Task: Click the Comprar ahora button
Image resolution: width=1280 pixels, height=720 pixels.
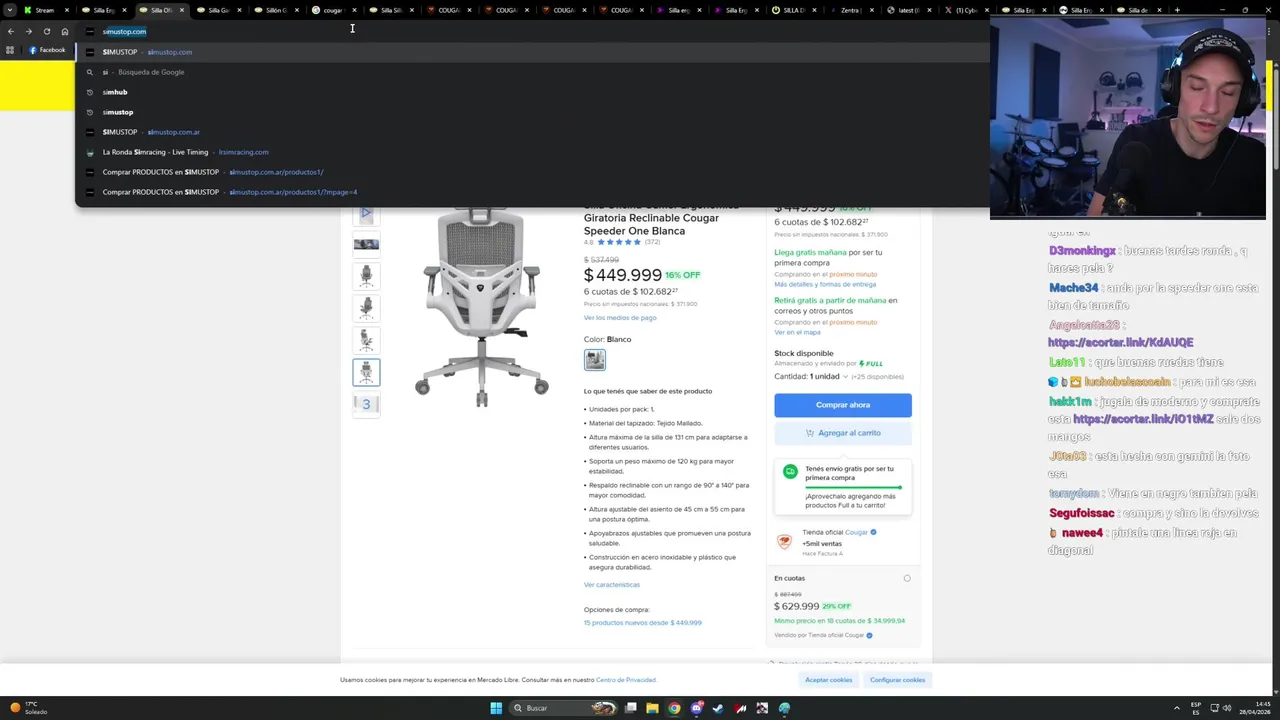Action: pyautogui.click(x=843, y=405)
